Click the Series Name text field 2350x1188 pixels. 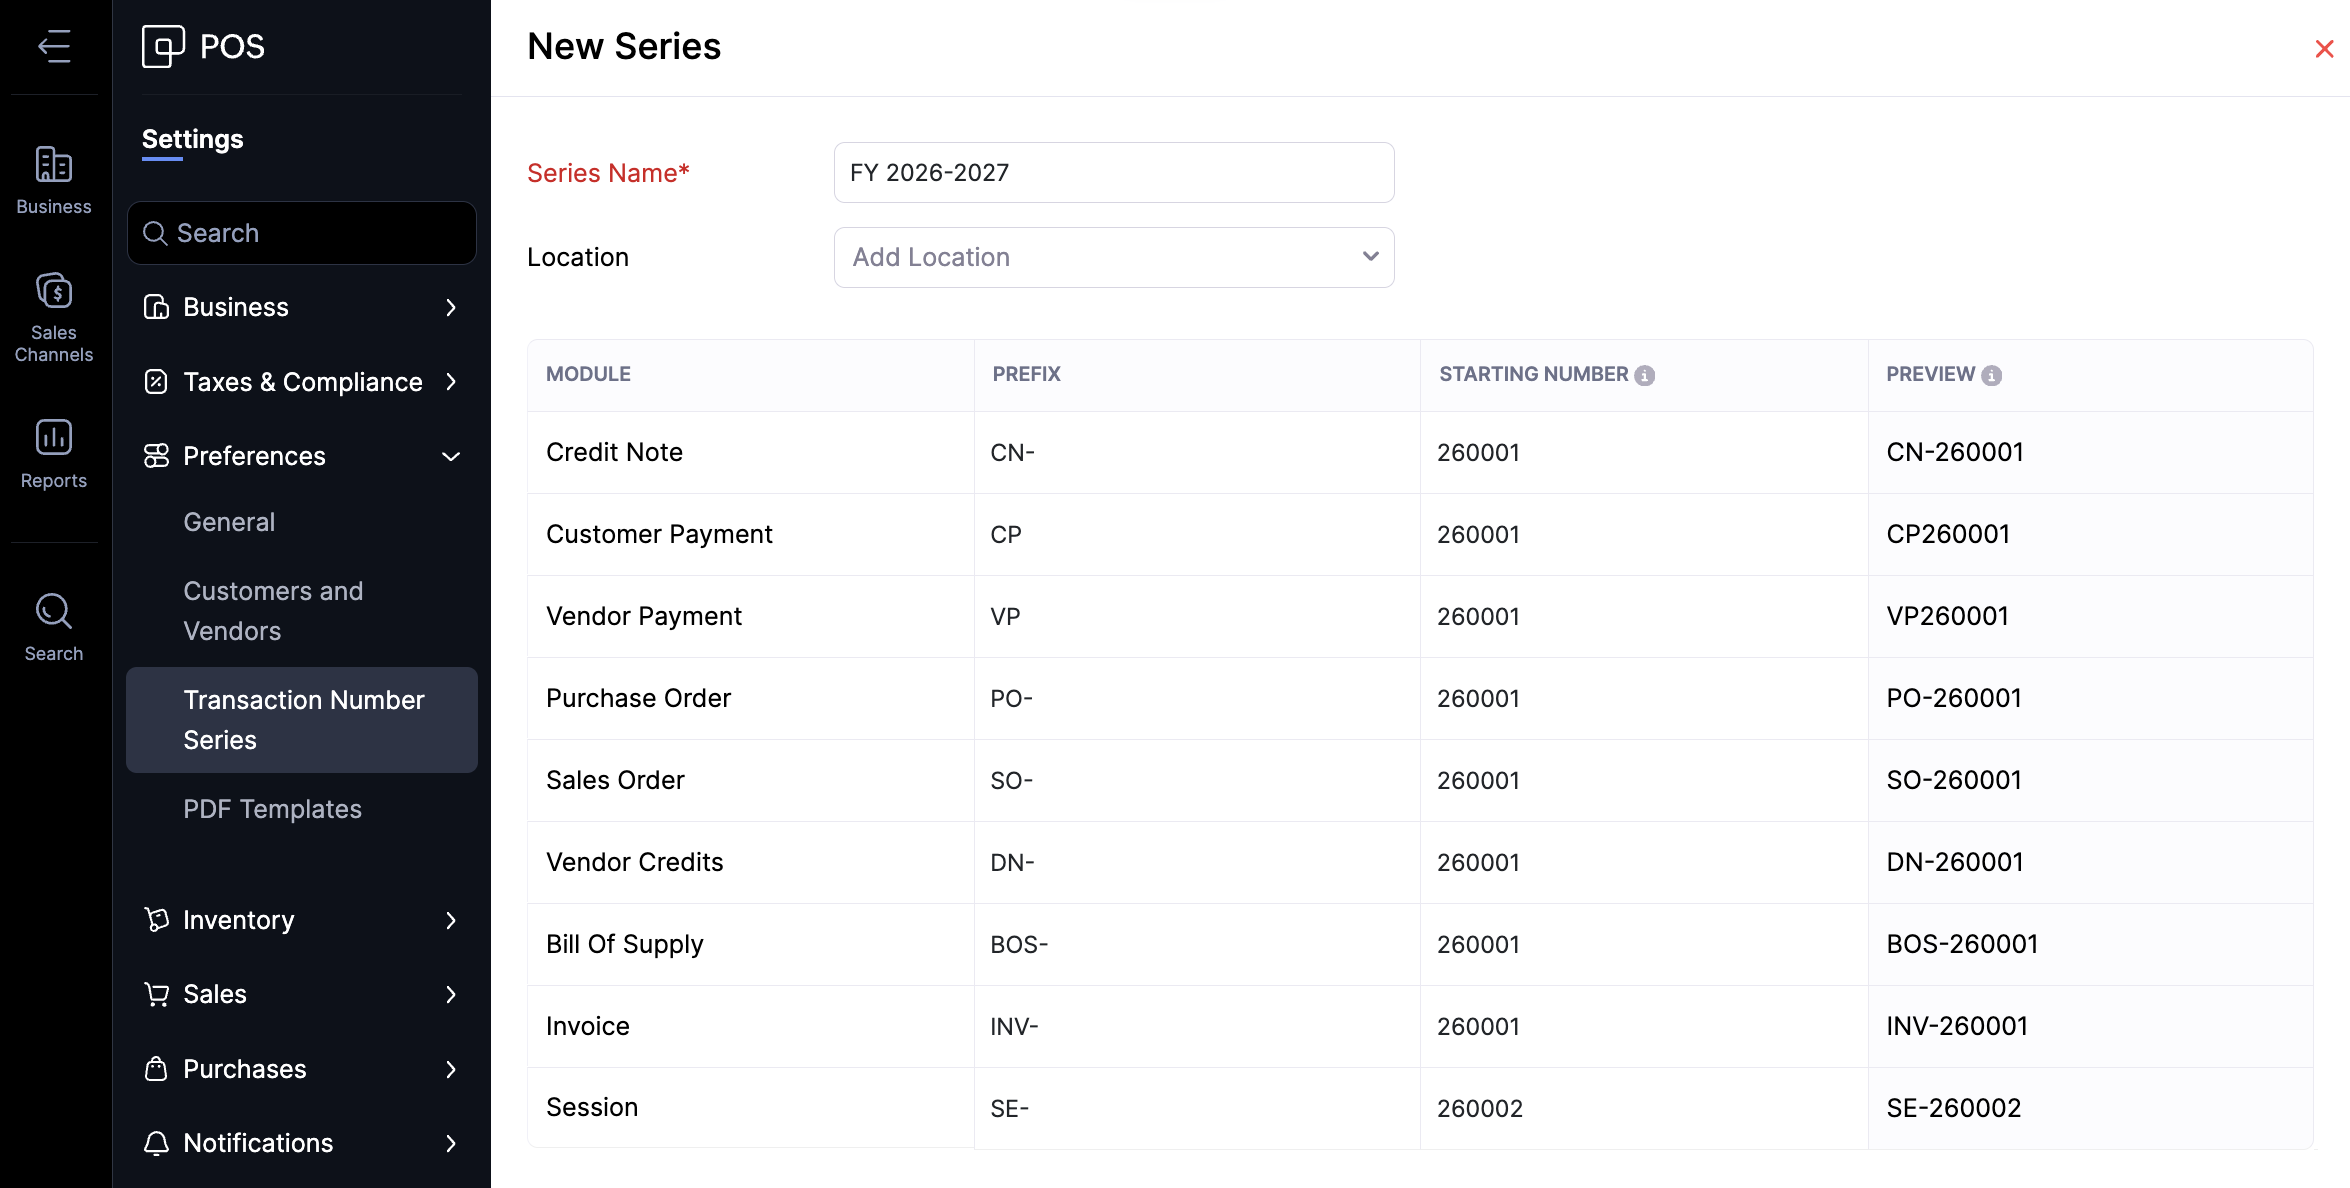(x=1113, y=172)
